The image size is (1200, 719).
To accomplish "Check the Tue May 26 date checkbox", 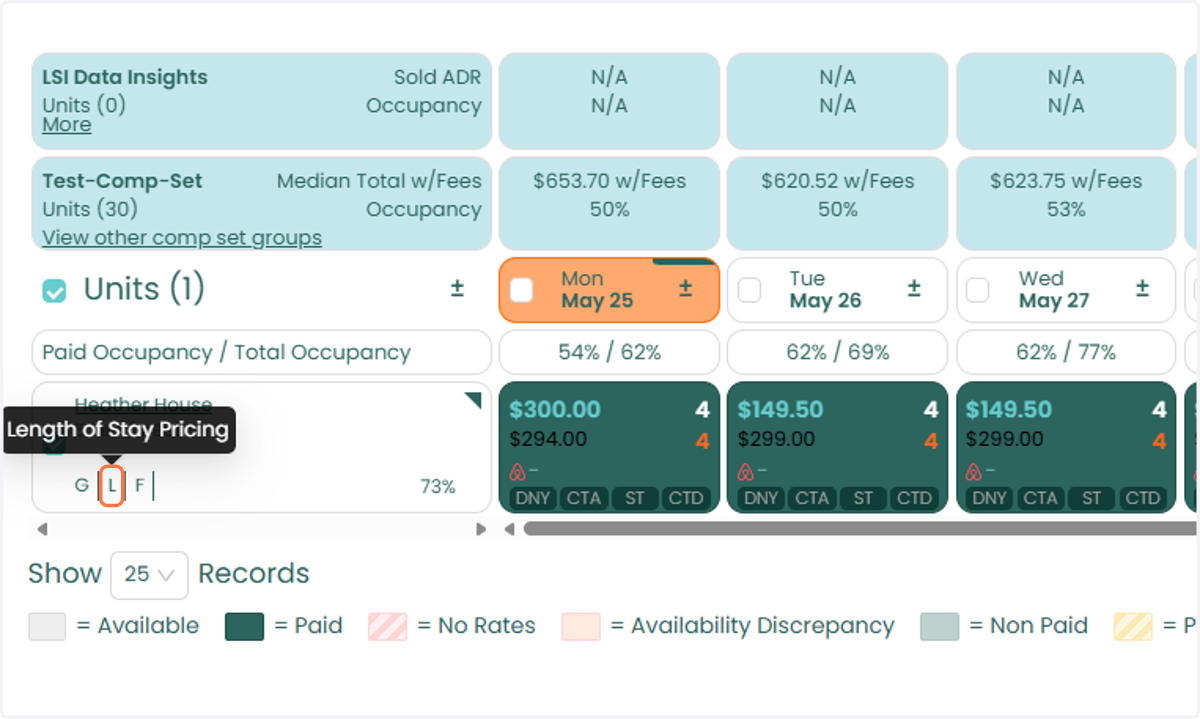I will coord(749,290).
